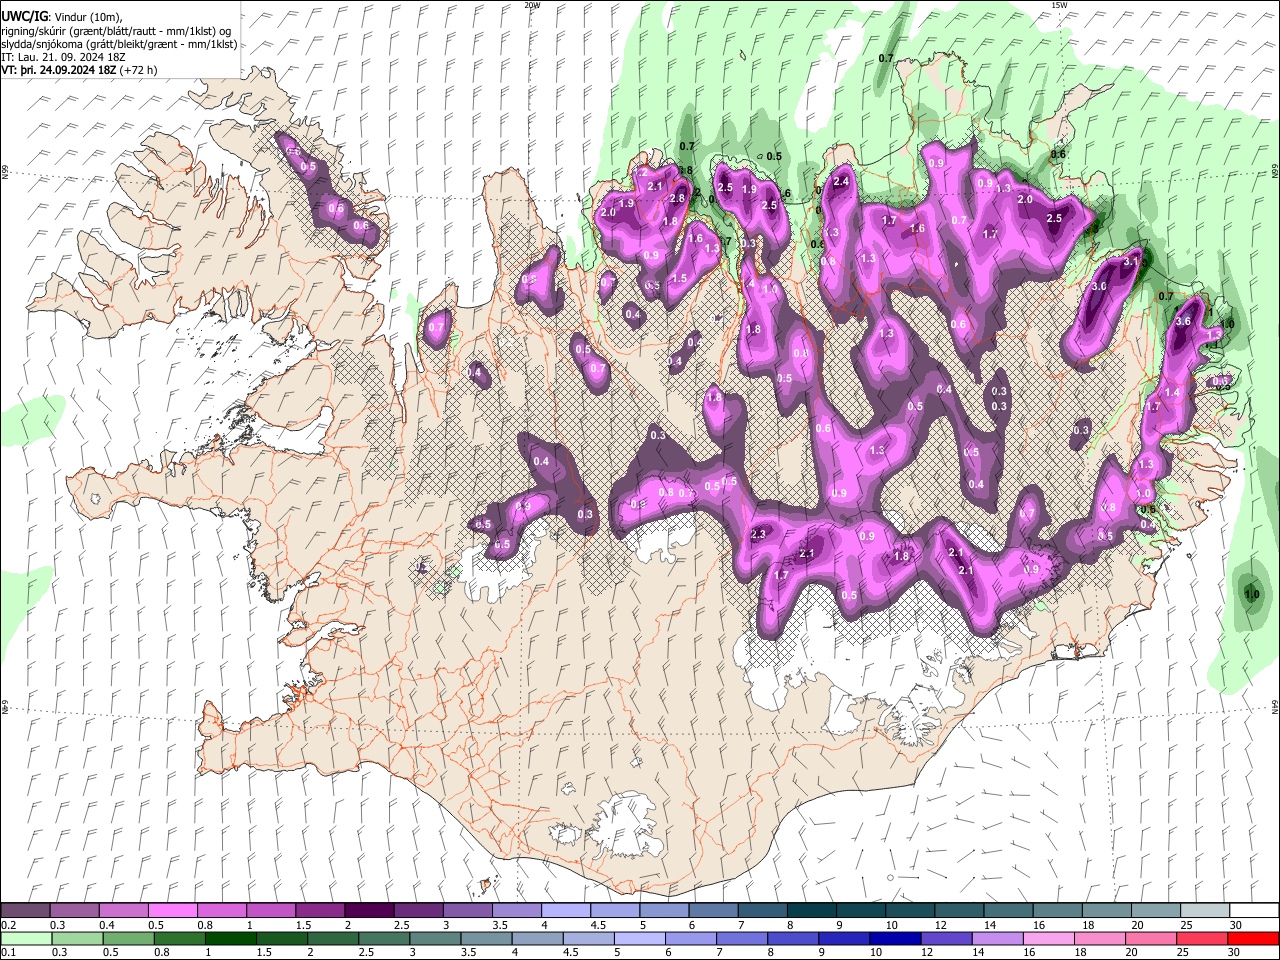Select the bright pink 0.5 swatch in upper legend

point(172,911)
